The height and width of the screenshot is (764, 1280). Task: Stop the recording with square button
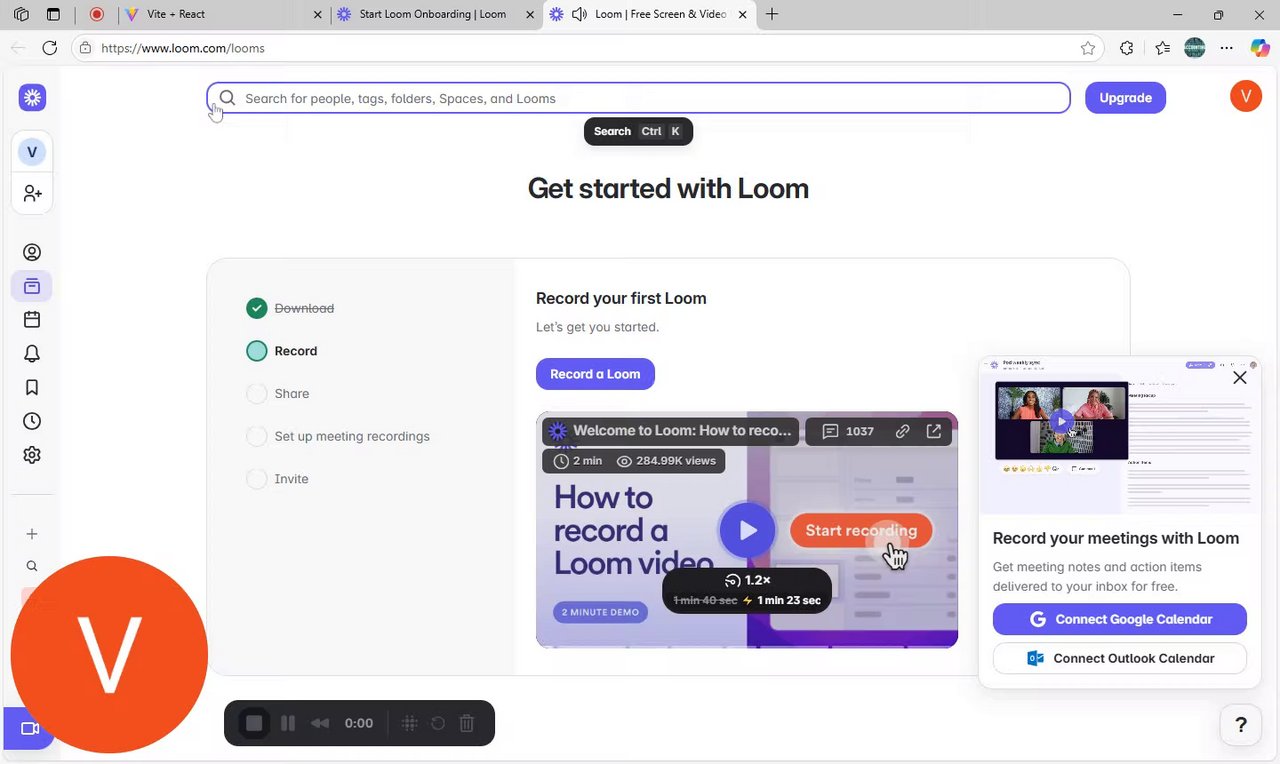pos(254,723)
